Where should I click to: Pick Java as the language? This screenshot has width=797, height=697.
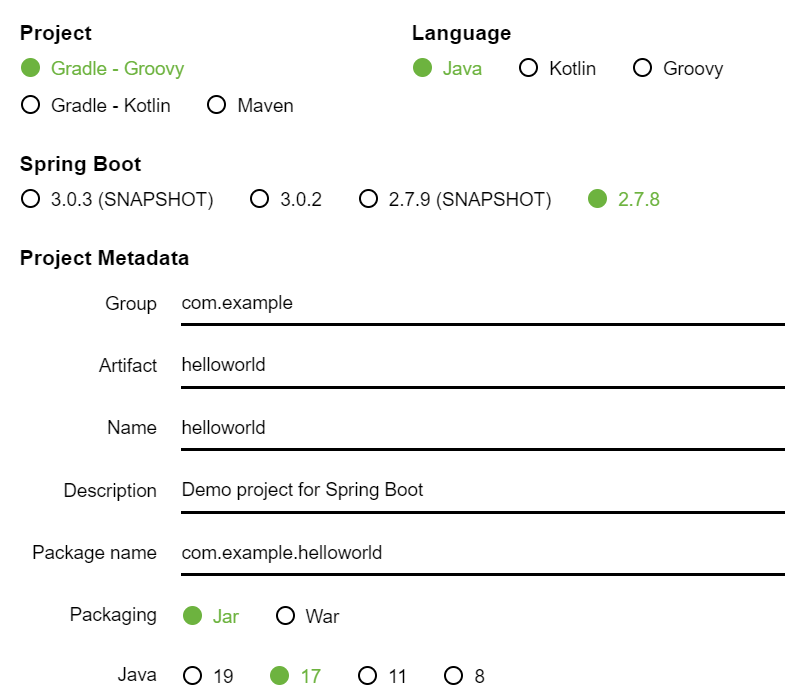click(423, 68)
